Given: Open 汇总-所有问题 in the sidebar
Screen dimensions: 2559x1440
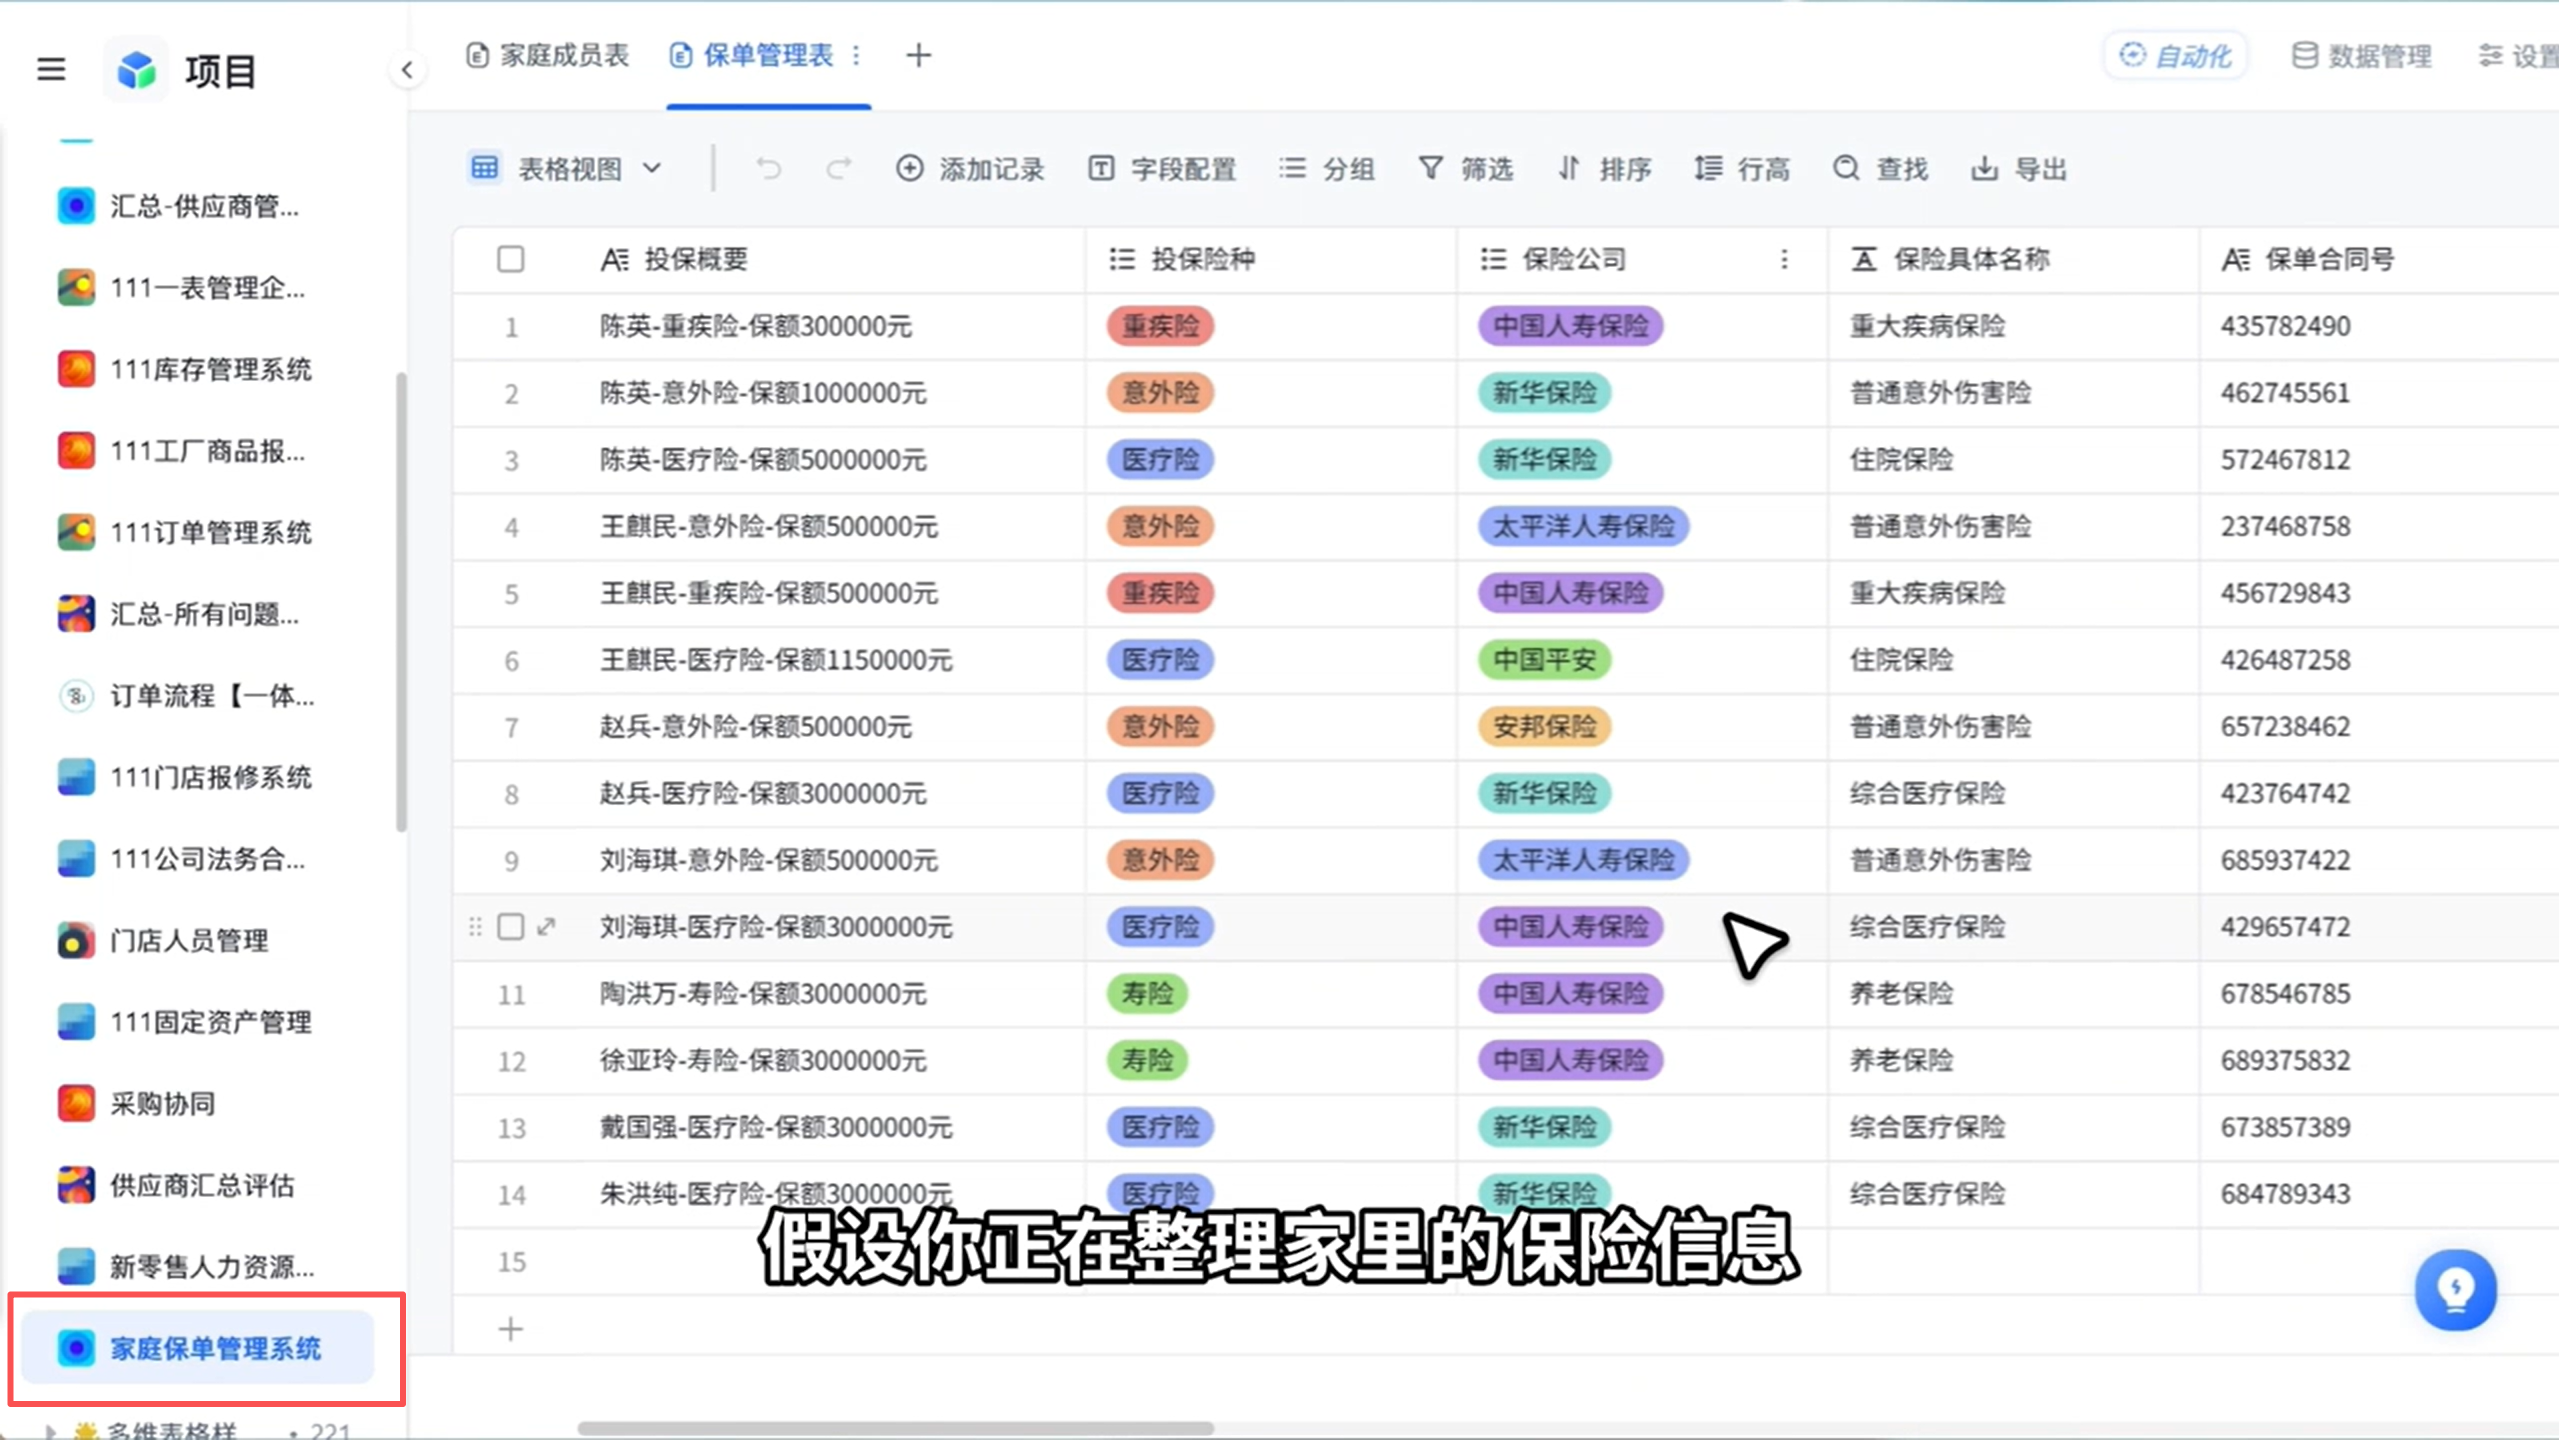Looking at the screenshot, I should pos(178,614).
